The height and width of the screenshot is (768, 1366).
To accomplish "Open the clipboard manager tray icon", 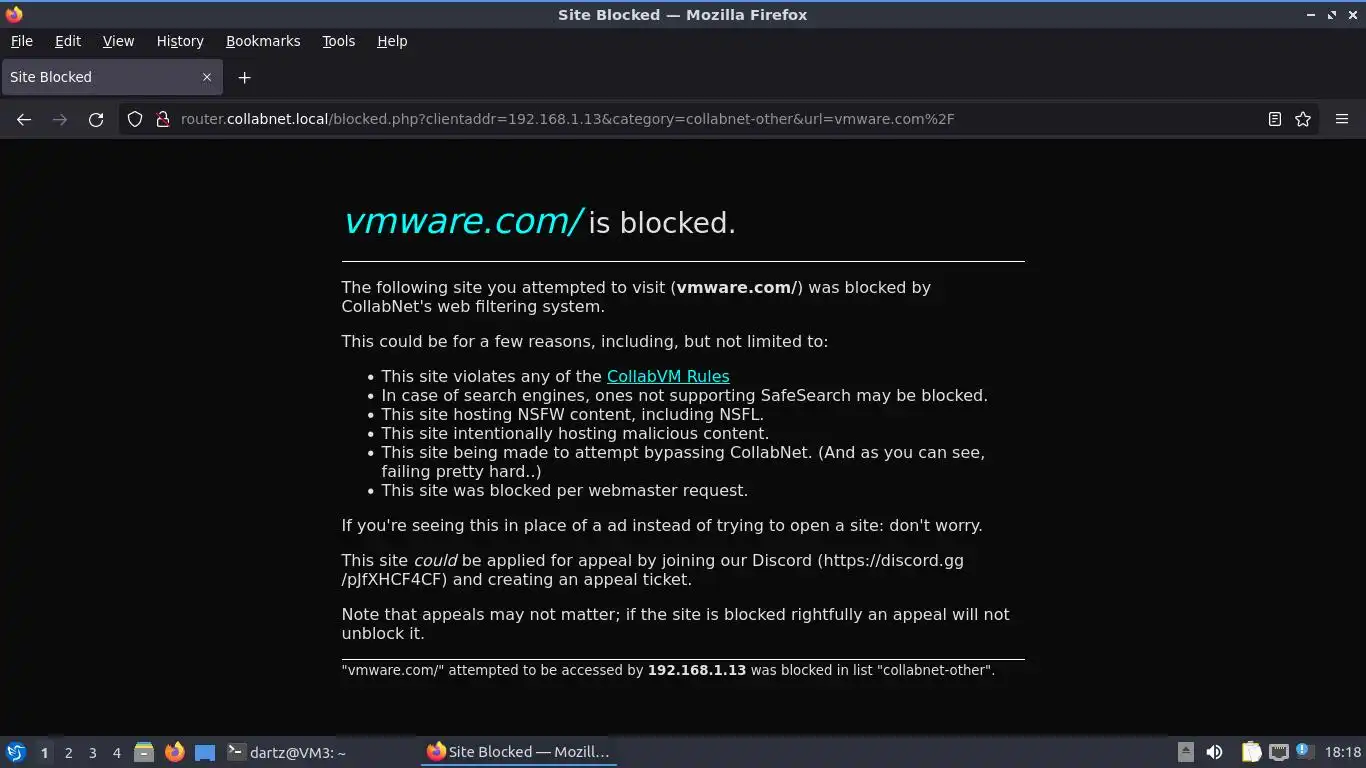I will point(1251,752).
